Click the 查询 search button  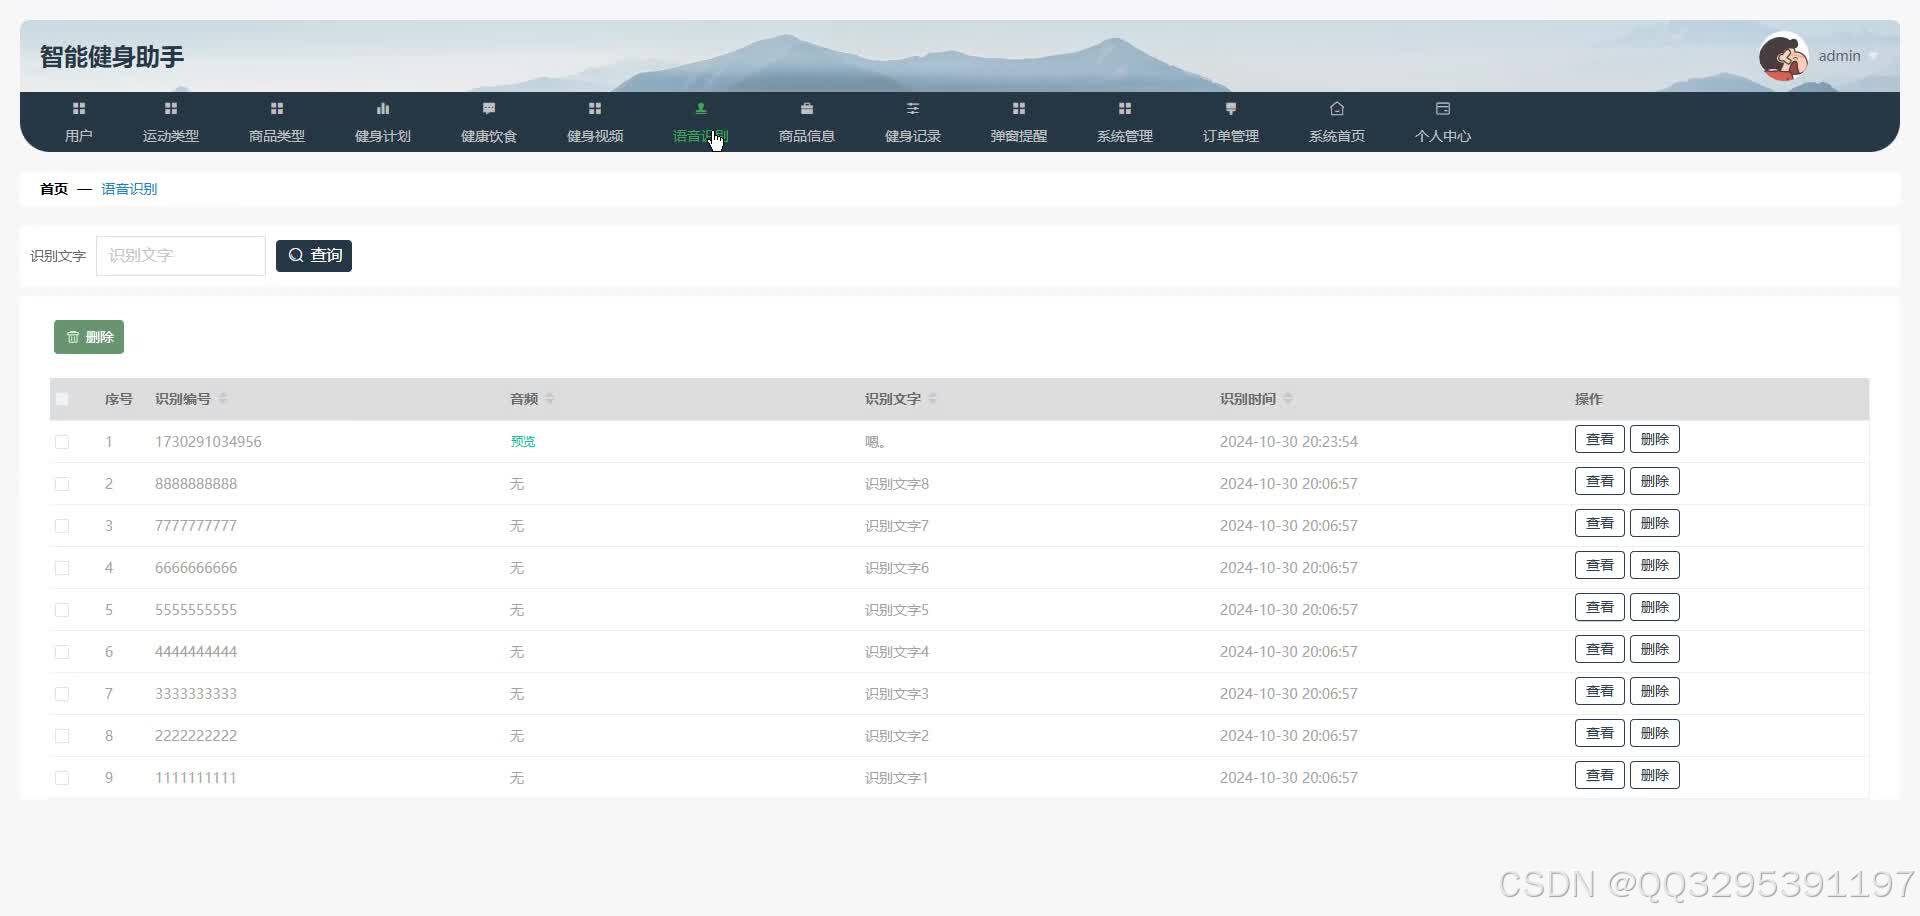[x=314, y=256]
